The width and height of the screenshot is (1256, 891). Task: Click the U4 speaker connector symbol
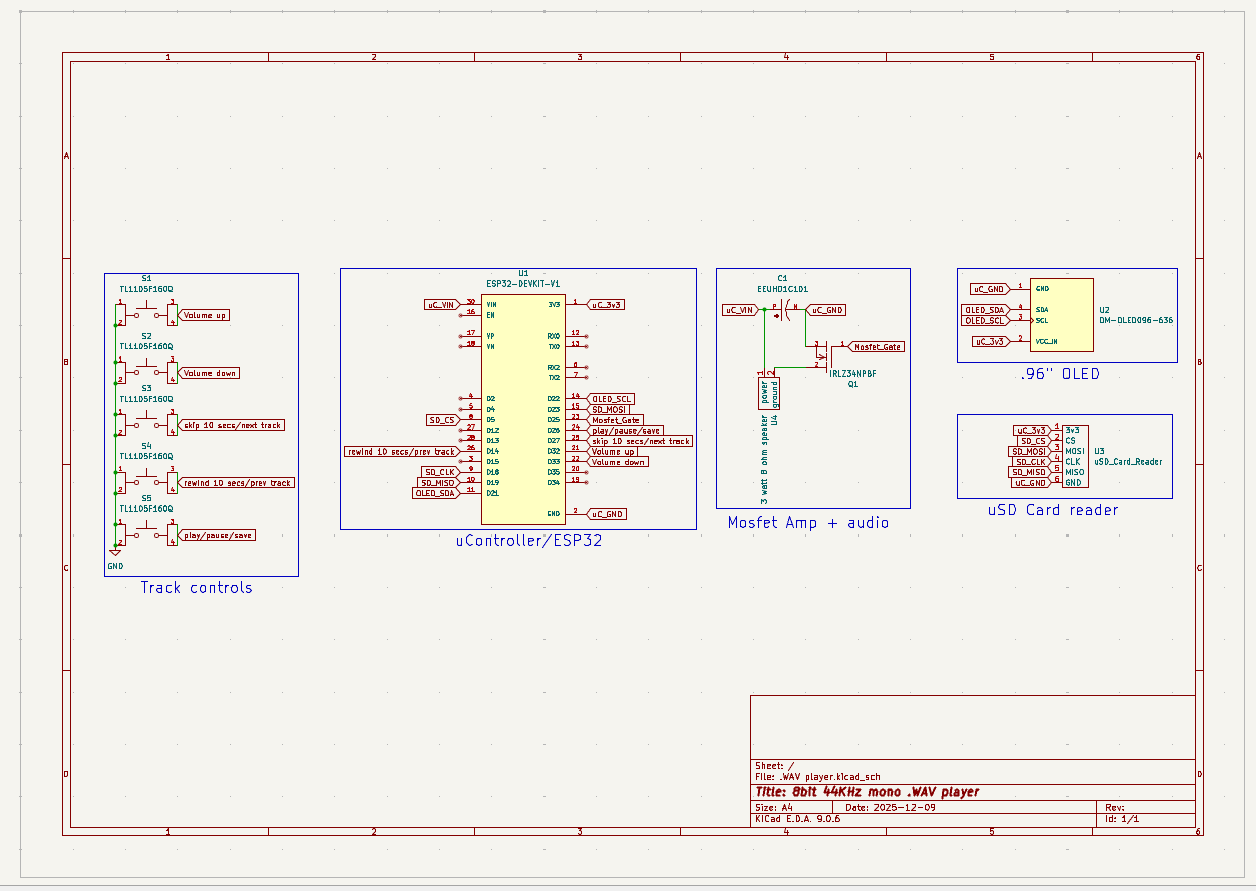pos(768,389)
